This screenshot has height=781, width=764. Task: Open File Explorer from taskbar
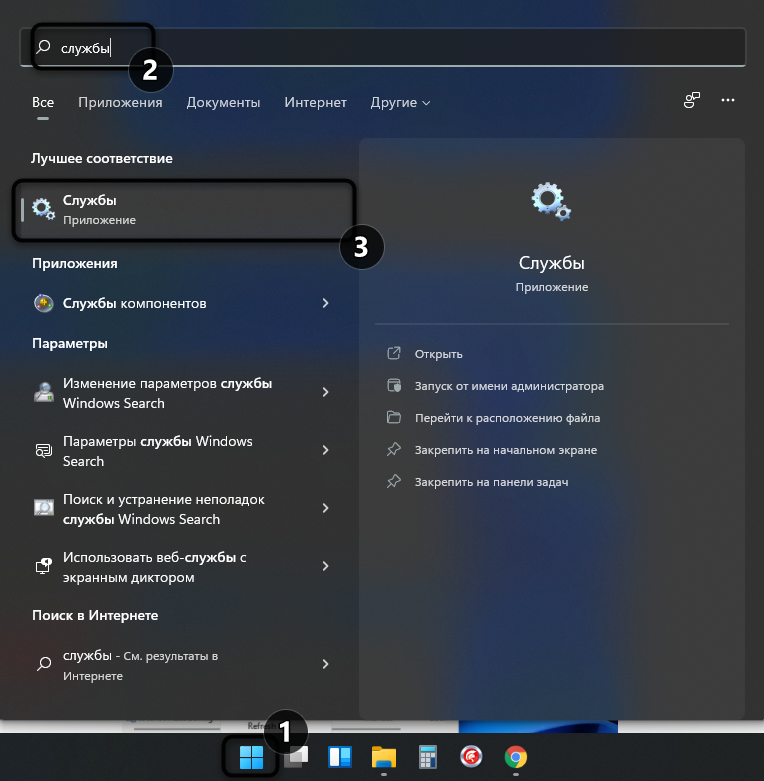click(x=383, y=757)
